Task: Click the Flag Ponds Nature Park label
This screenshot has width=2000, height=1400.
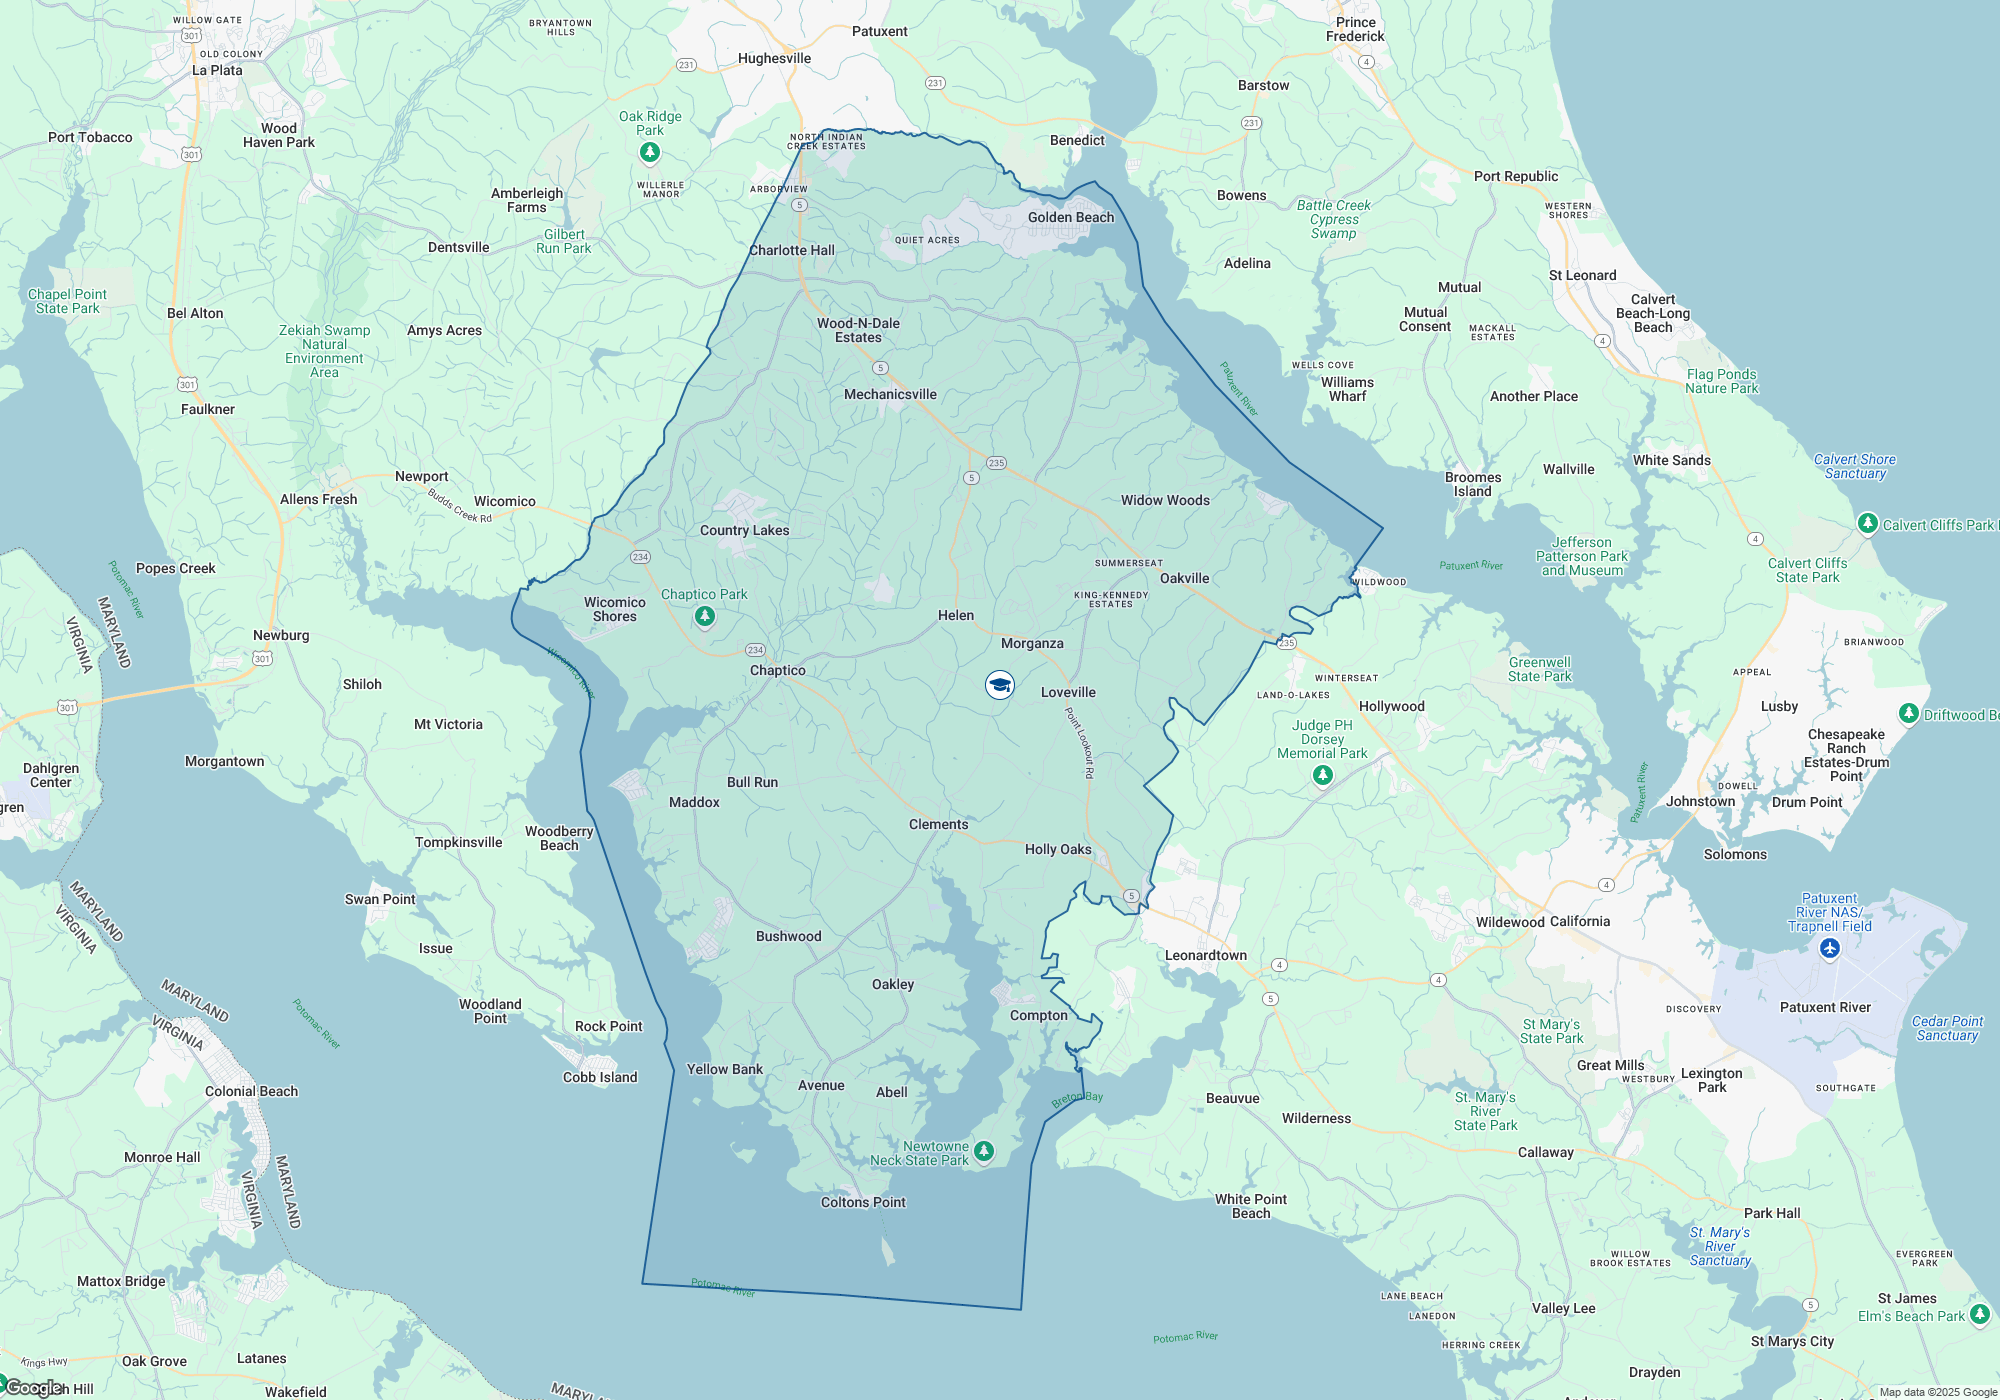Action: [x=1721, y=381]
